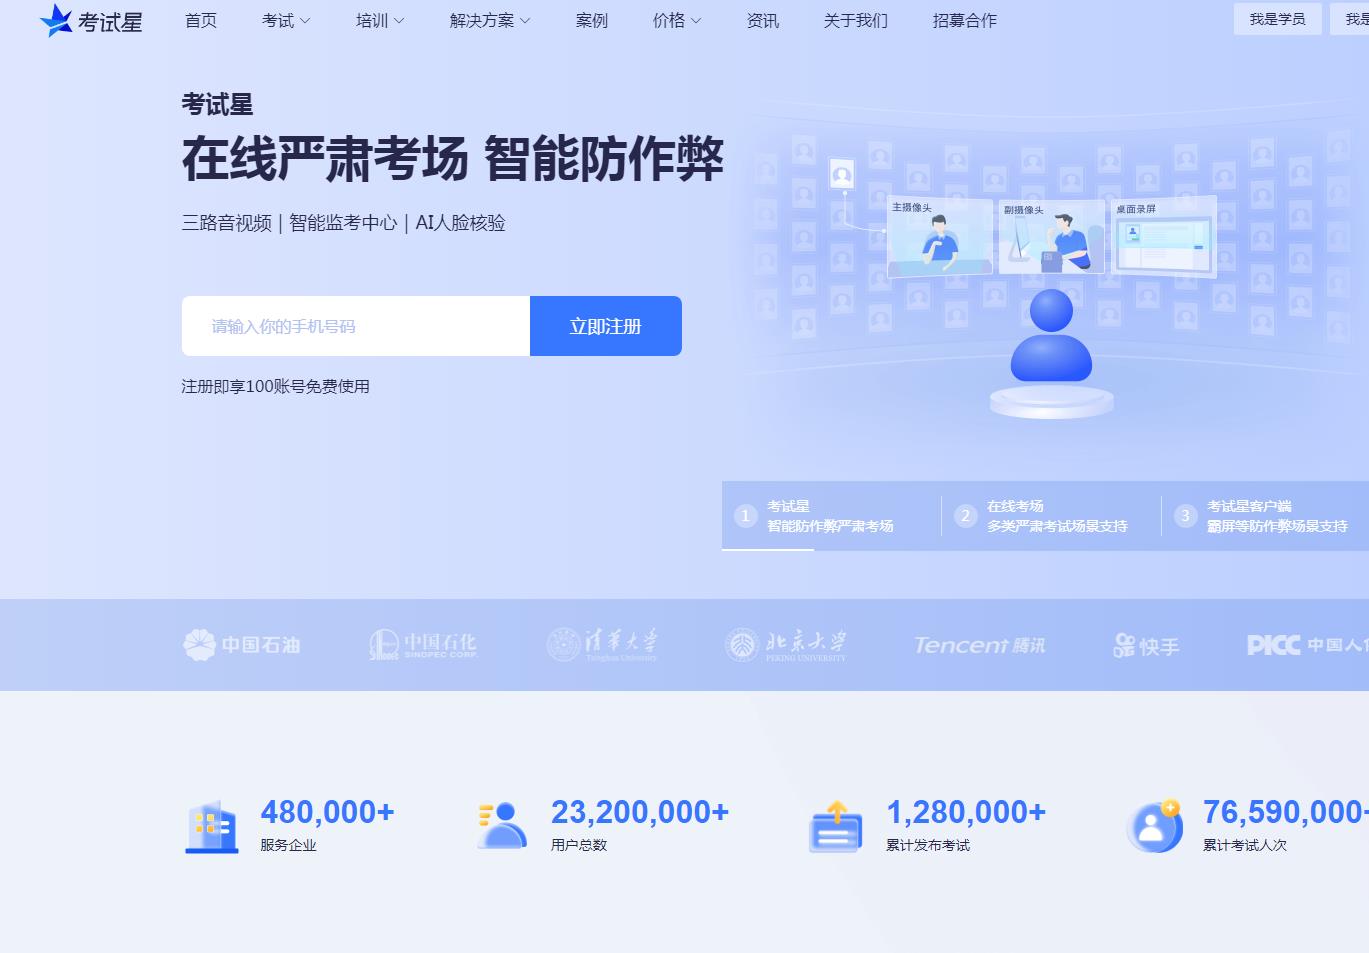This screenshot has height=953, width=1369.
Task: Expand the 价格 dropdown menu
Action: pos(677,20)
